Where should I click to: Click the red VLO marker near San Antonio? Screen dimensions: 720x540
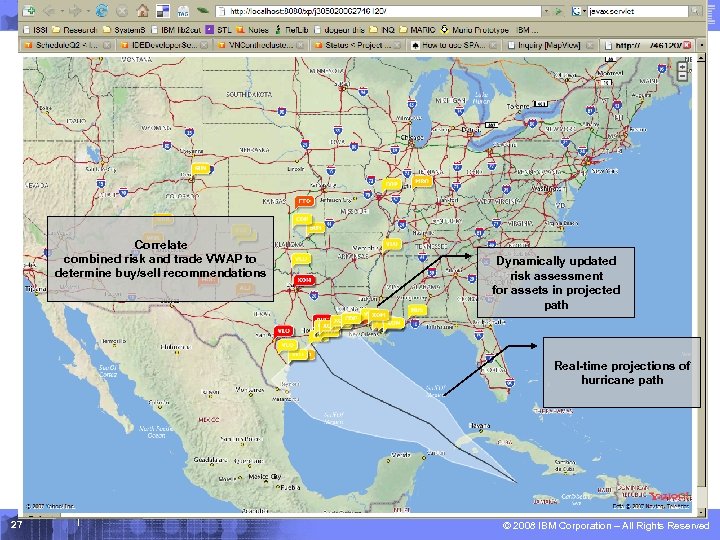coord(283,331)
